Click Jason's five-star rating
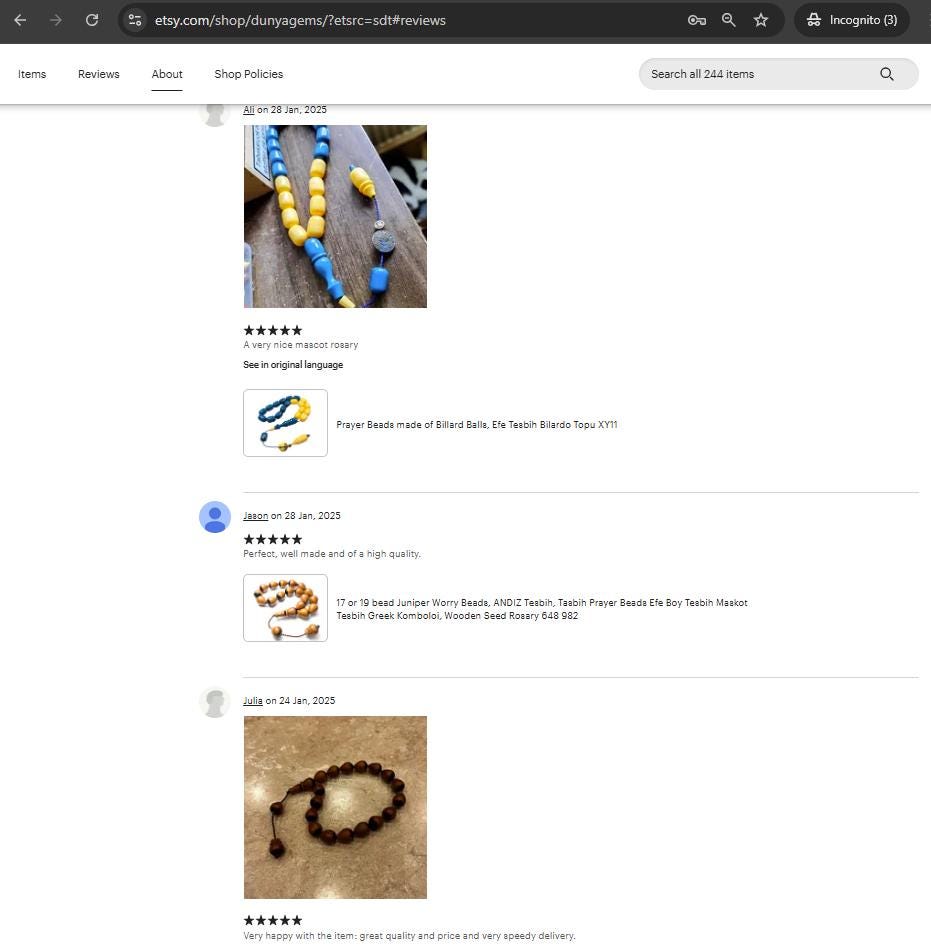This screenshot has width=931, height=951. [272, 539]
